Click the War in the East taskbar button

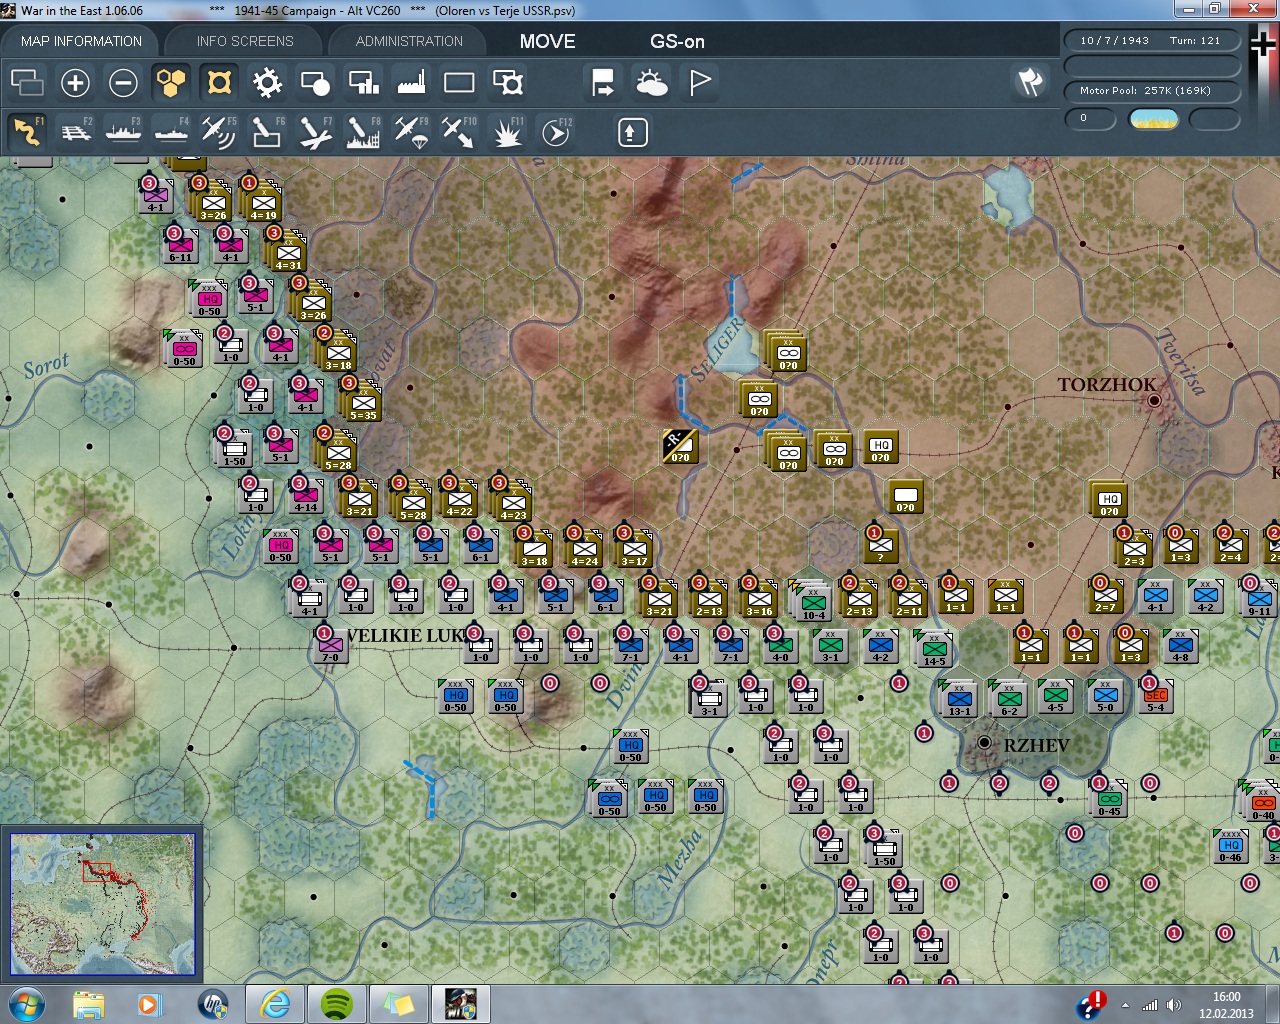point(461,1004)
